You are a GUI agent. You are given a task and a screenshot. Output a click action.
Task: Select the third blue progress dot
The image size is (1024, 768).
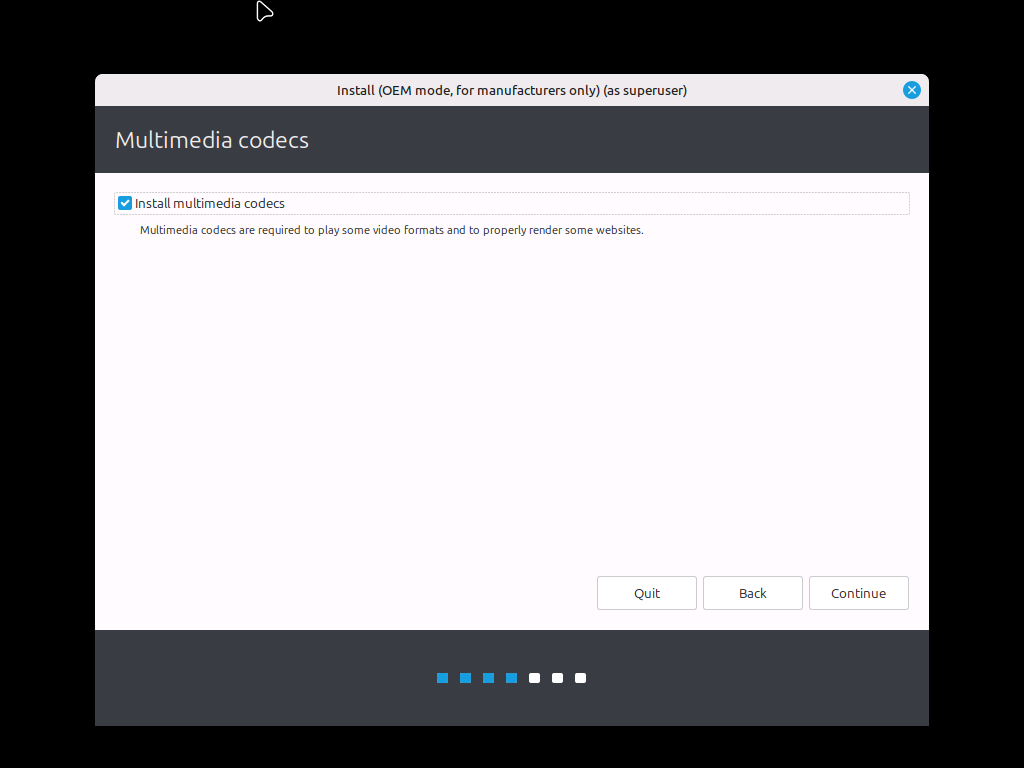tap(488, 678)
